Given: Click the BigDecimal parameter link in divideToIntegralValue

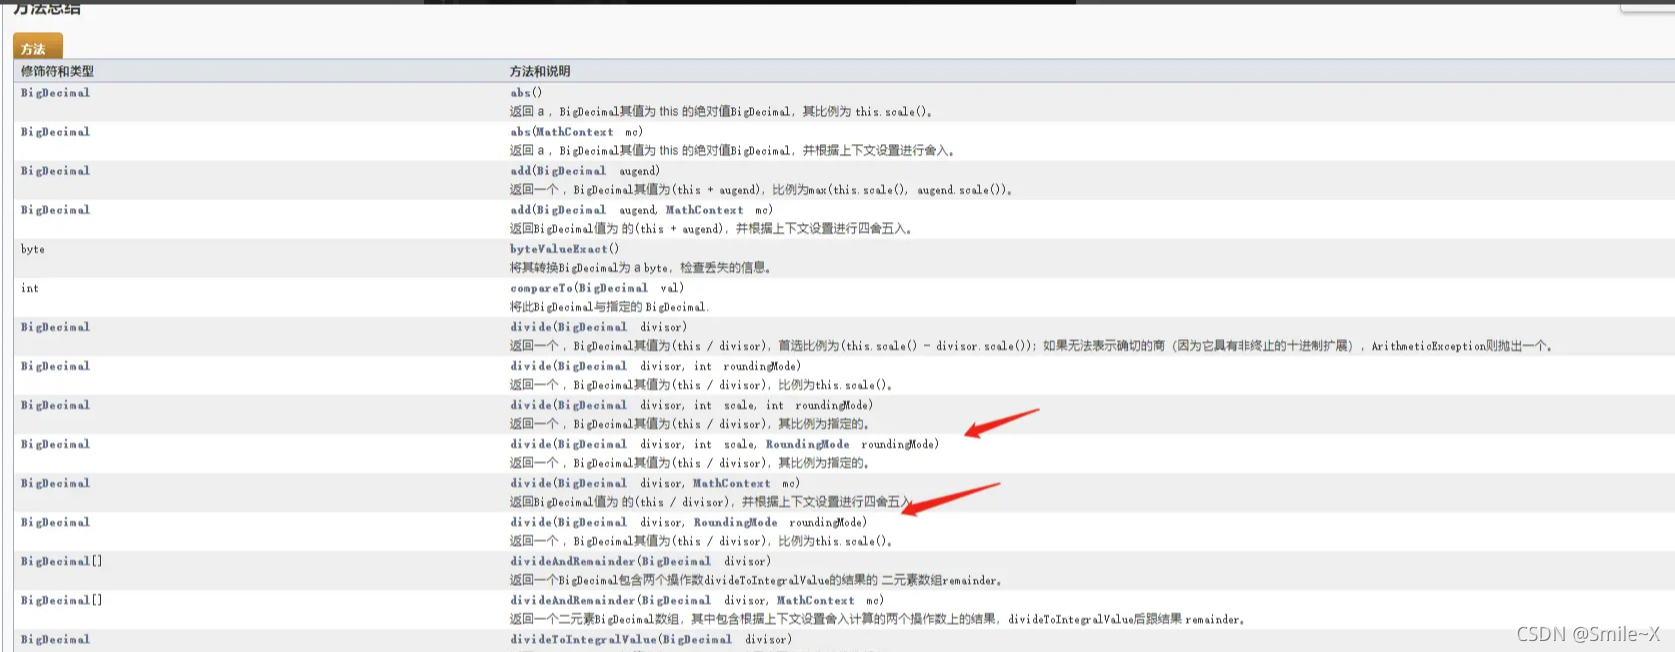Looking at the screenshot, I should pyautogui.click(x=698, y=638).
